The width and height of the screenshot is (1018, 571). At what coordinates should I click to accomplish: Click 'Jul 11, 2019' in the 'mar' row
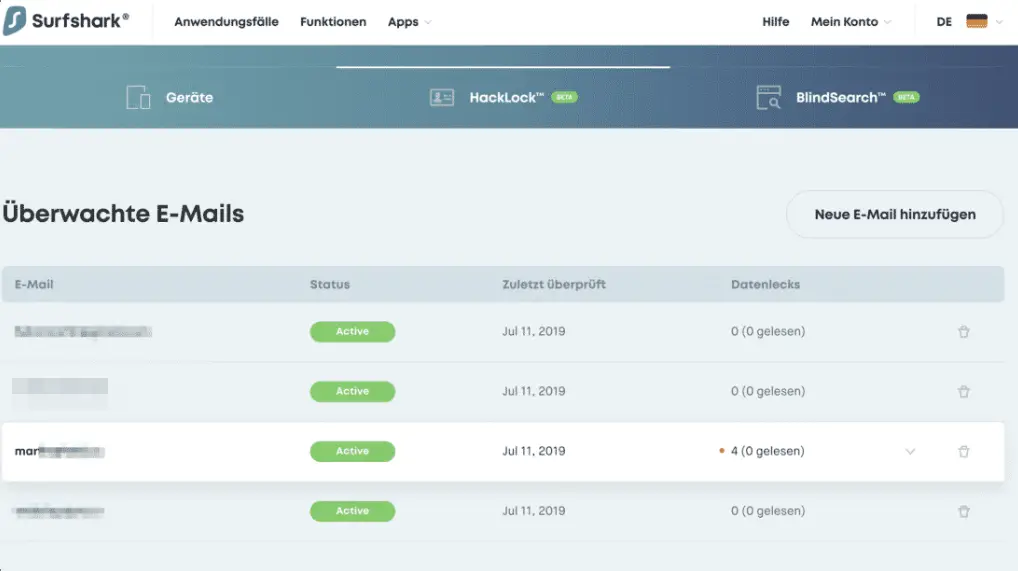pyautogui.click(x=534, y=451)
